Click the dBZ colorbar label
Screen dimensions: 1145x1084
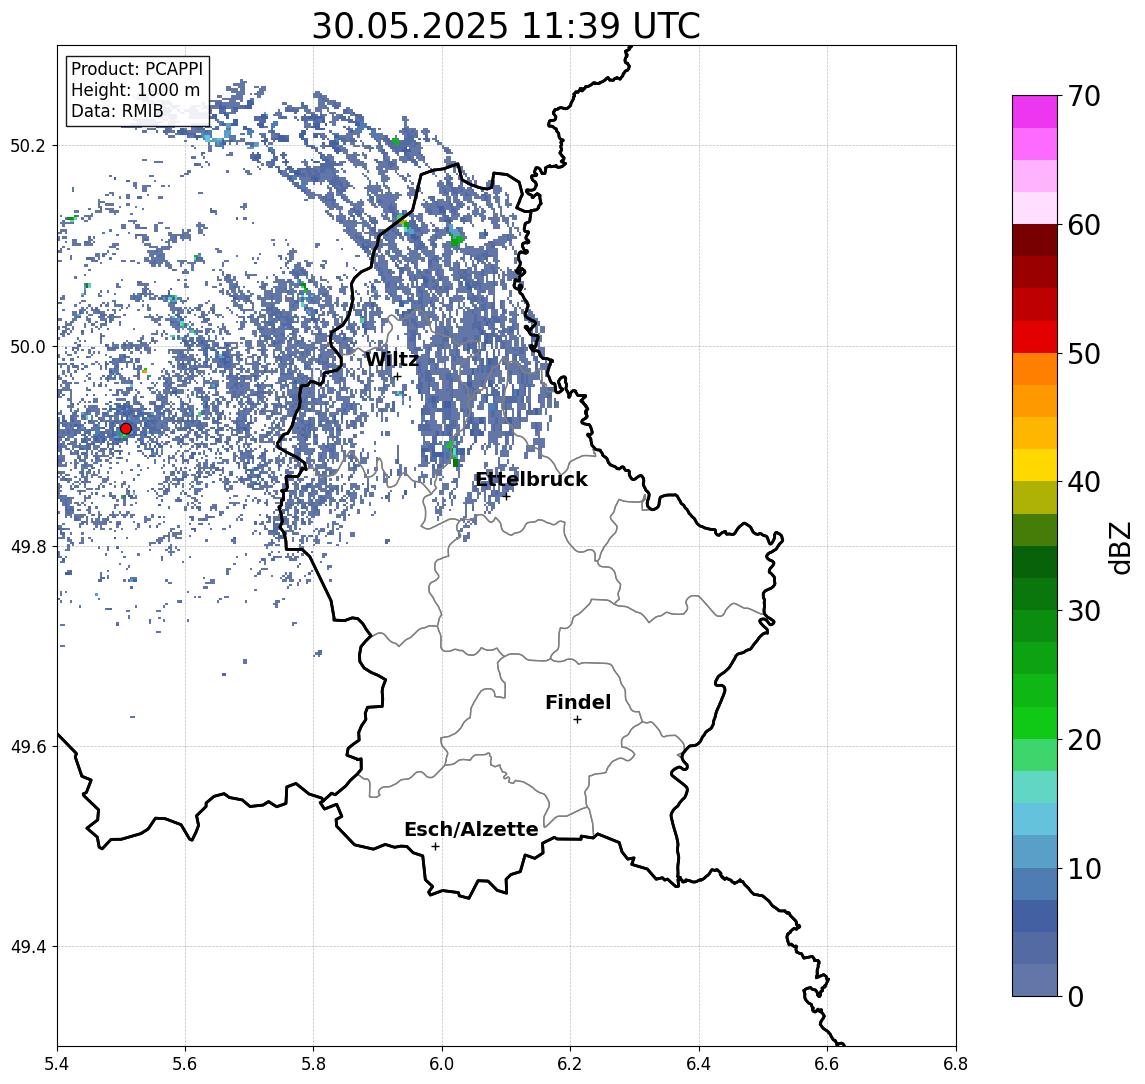click(x=1119, y=548)
